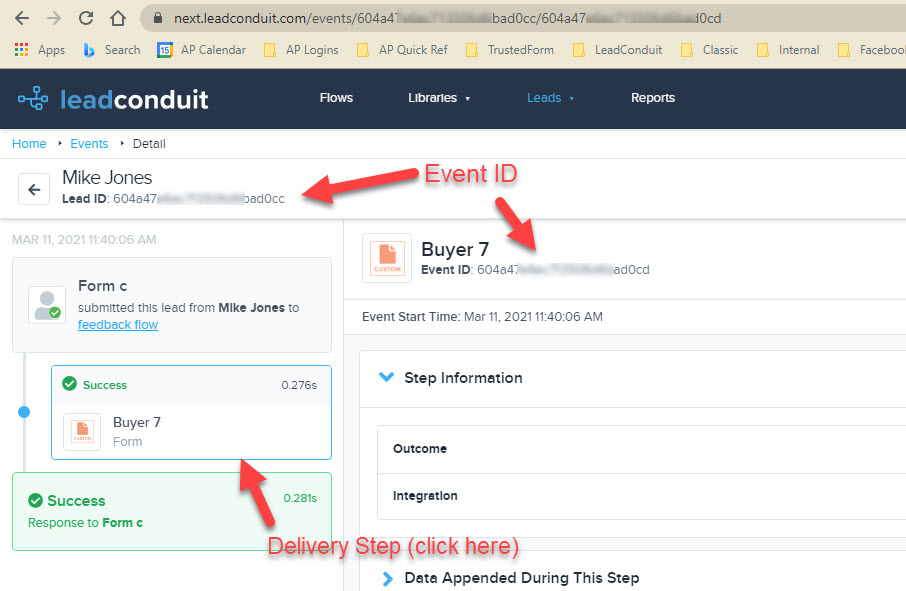
Task: Click the Detail breadcrumb text
Action: pyautogui.click(x=149, y=143)
